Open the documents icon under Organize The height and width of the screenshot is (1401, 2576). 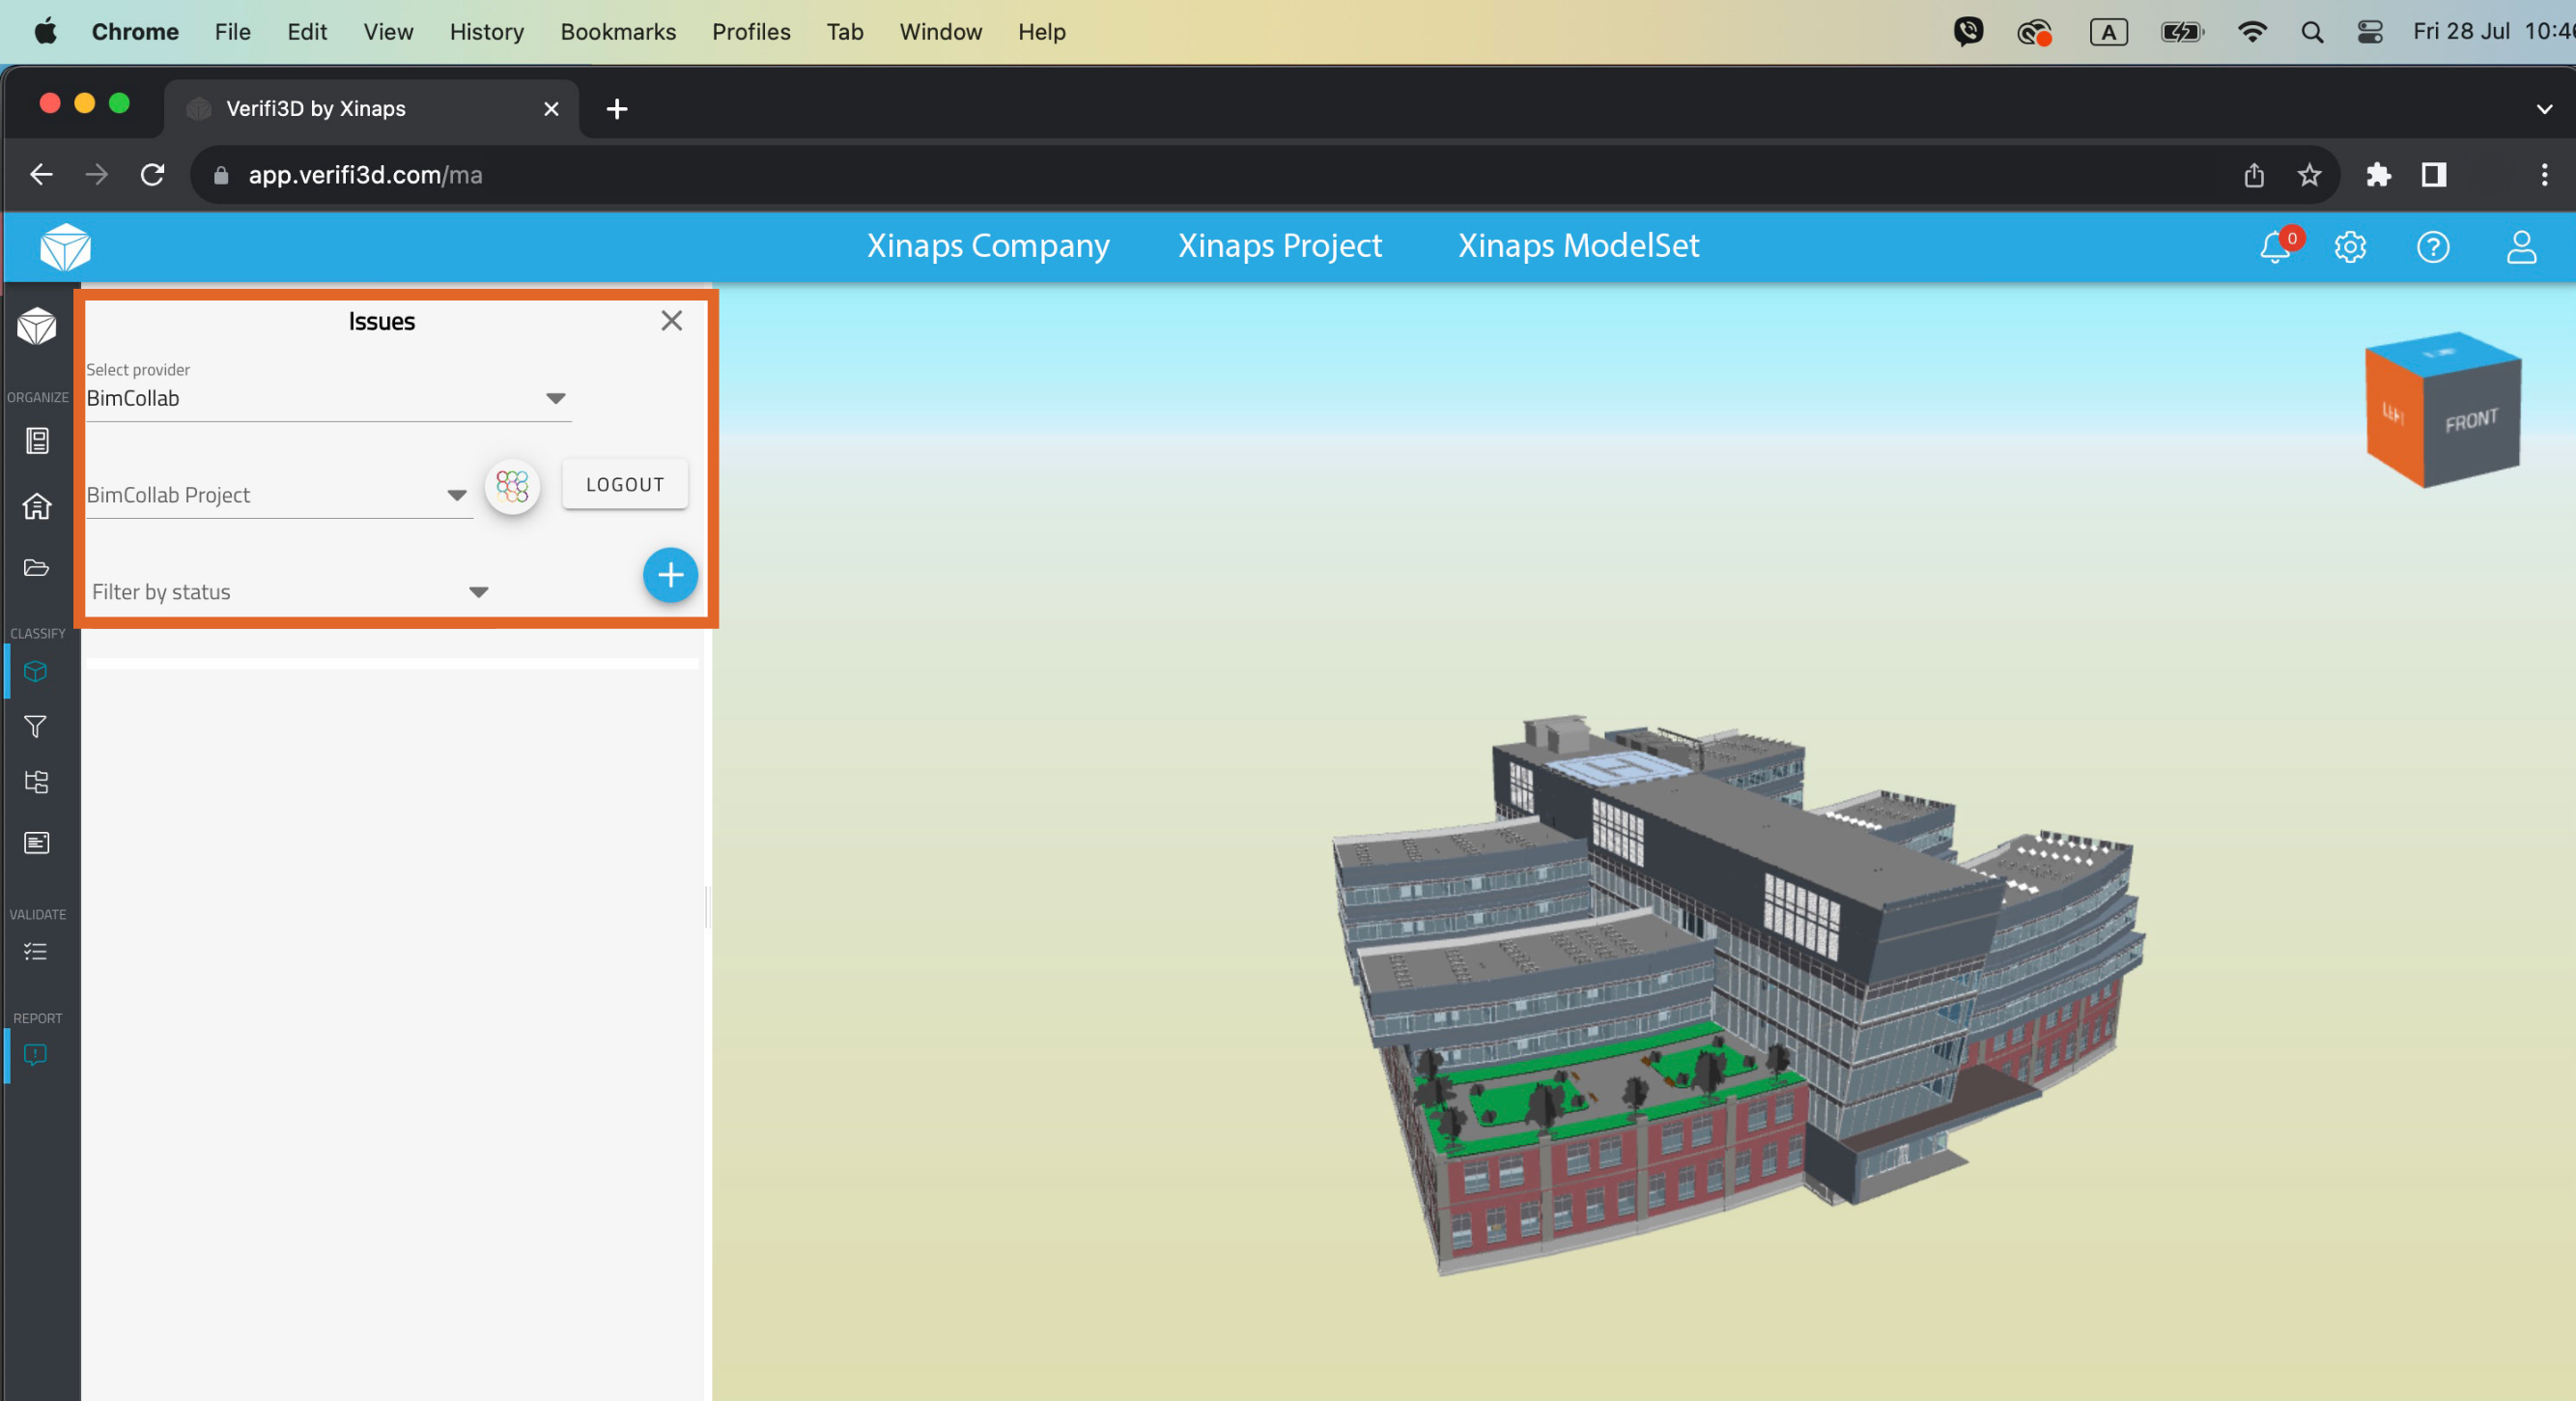click(x=37, y=441)
